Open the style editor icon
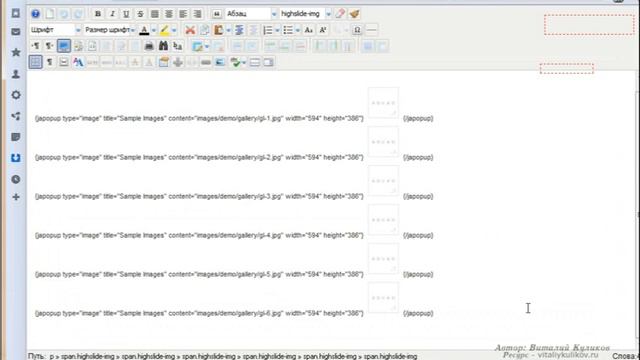 78,62
